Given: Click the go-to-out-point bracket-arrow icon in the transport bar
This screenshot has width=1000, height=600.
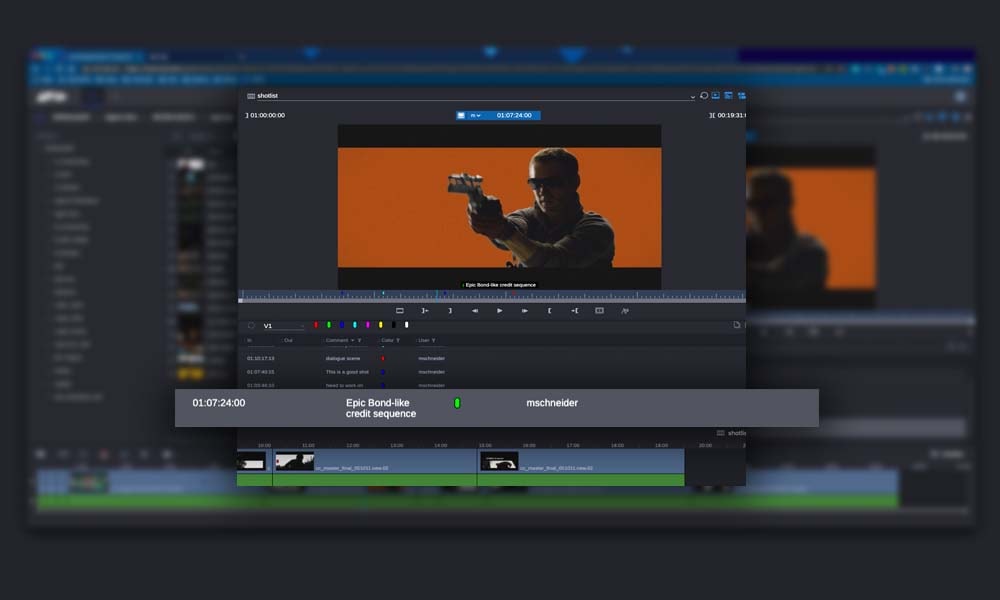Looking at the screenshot, I should tap(425, 311).
